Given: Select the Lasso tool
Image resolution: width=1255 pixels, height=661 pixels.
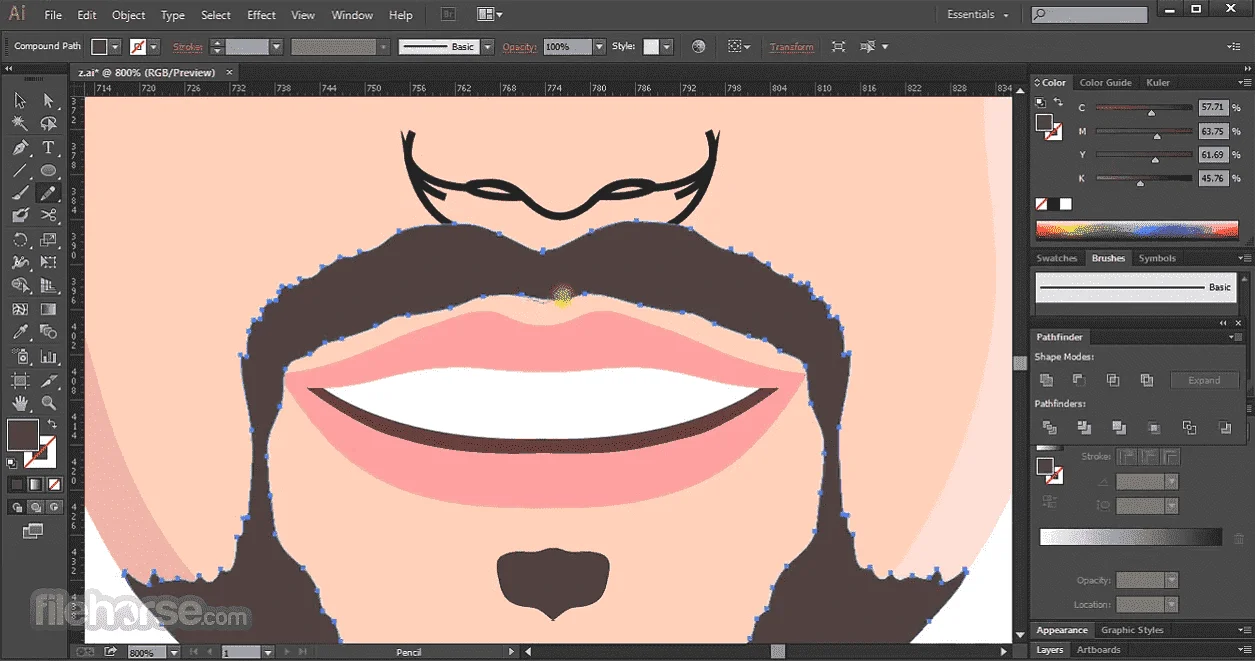Looking at the screenshot, I should tap(48, 124).
